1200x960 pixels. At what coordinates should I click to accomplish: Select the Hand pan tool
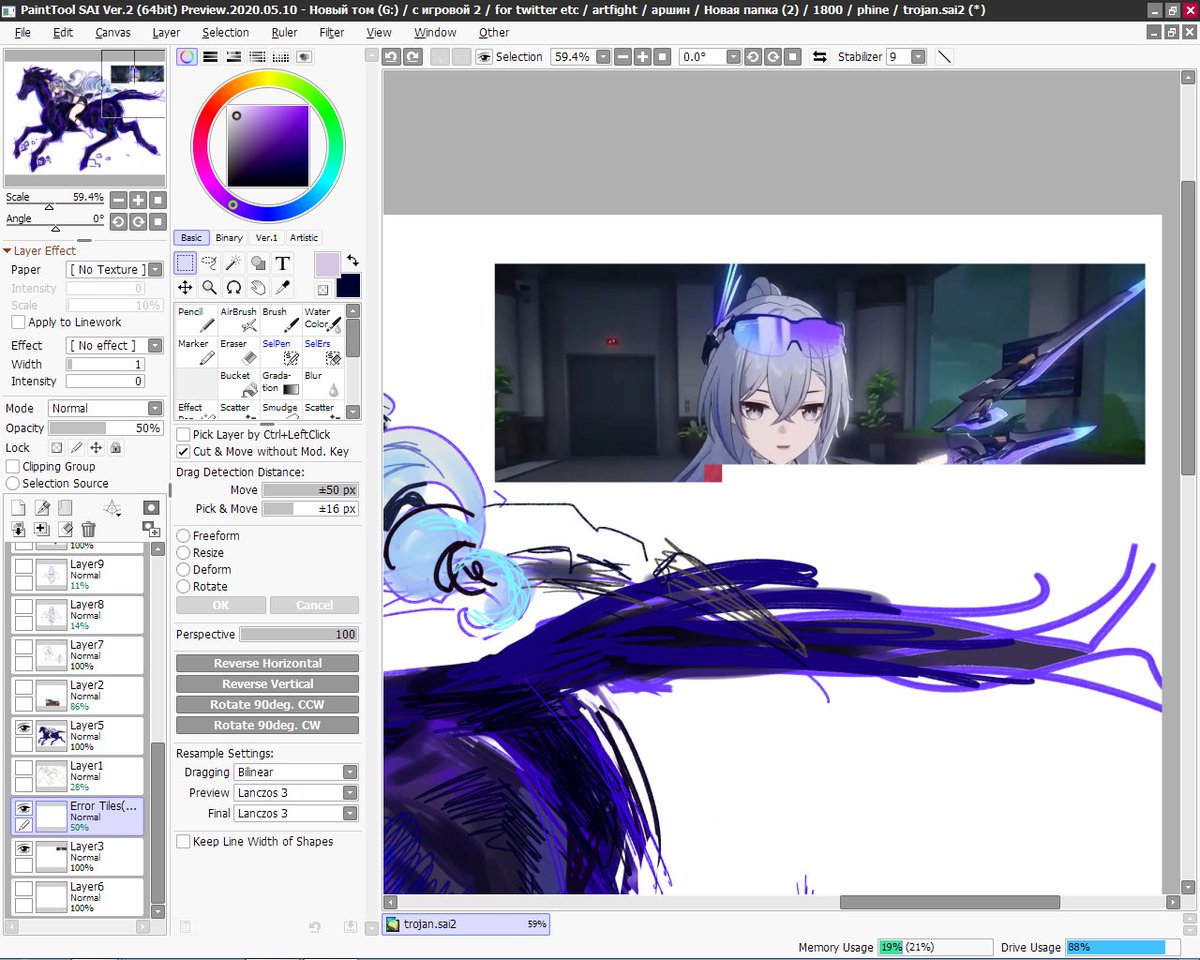258,287
